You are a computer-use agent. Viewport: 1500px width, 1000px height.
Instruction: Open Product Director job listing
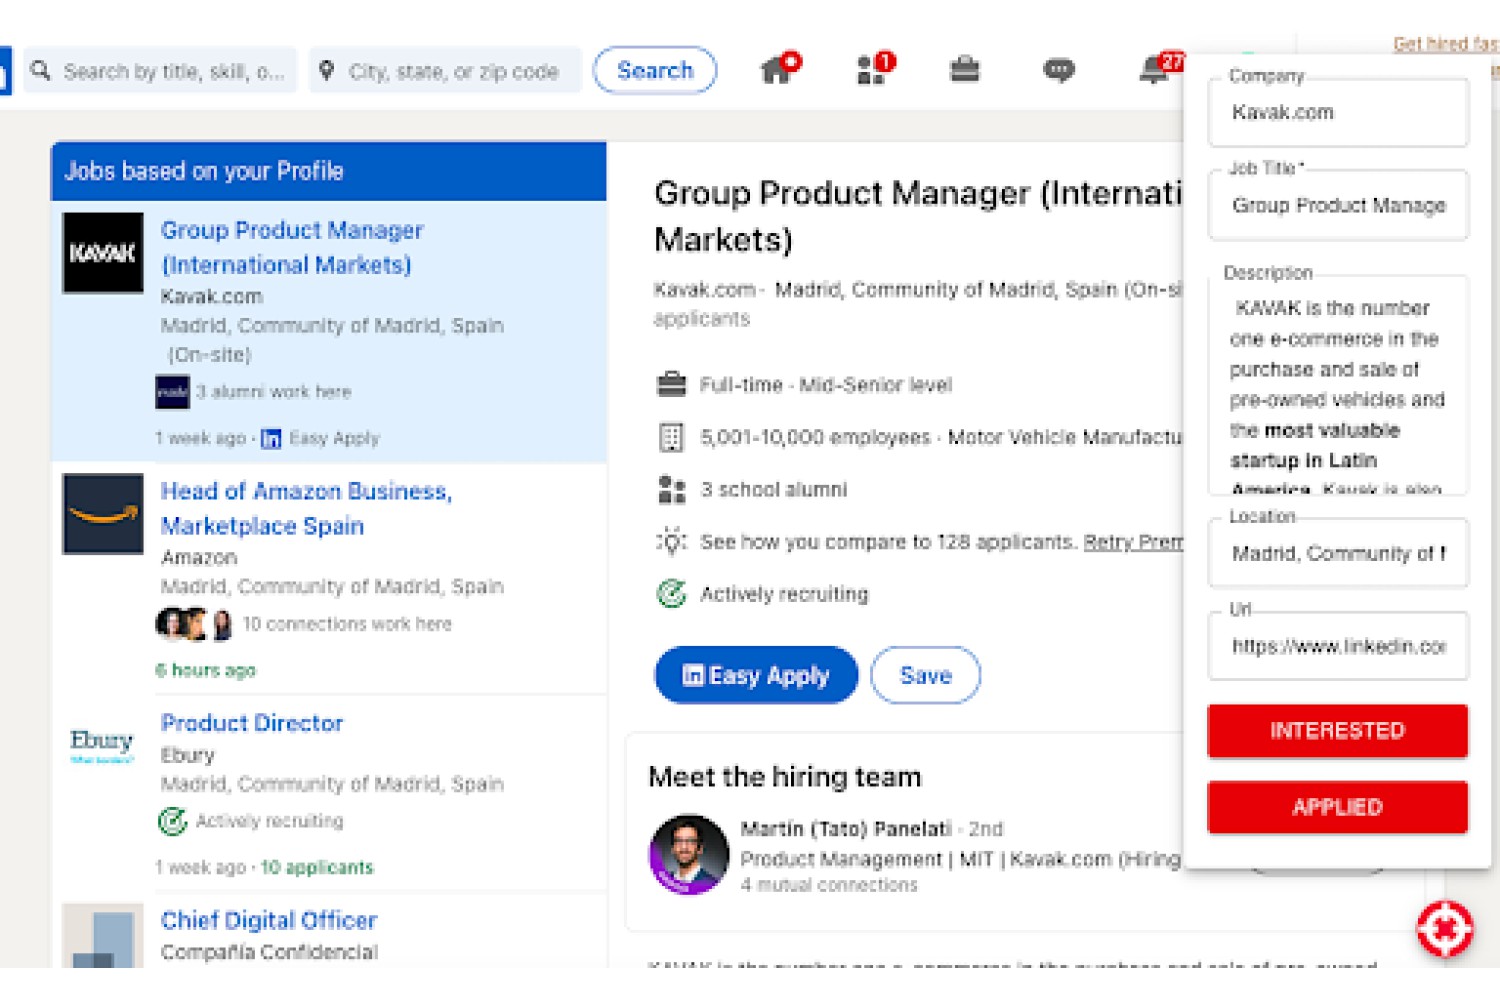pyautogui.click(x=252, y=723)
